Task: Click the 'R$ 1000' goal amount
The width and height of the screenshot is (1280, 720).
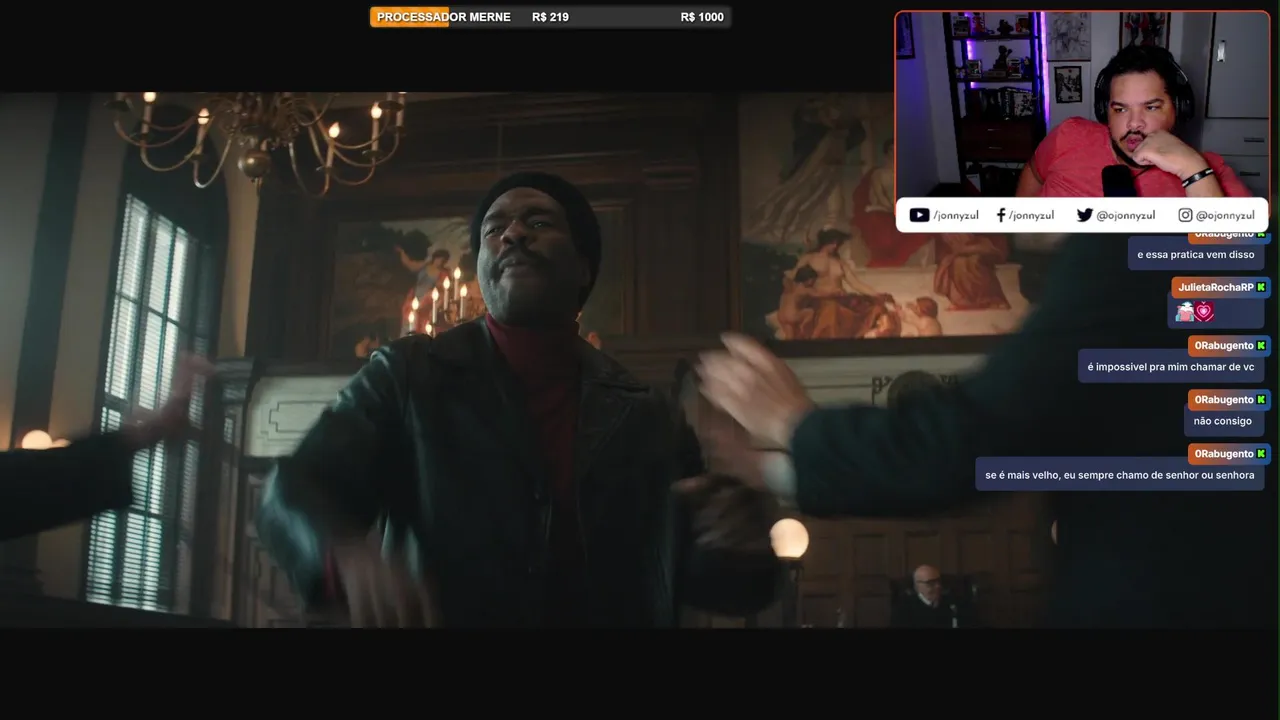Action: [x=702, y=17]
